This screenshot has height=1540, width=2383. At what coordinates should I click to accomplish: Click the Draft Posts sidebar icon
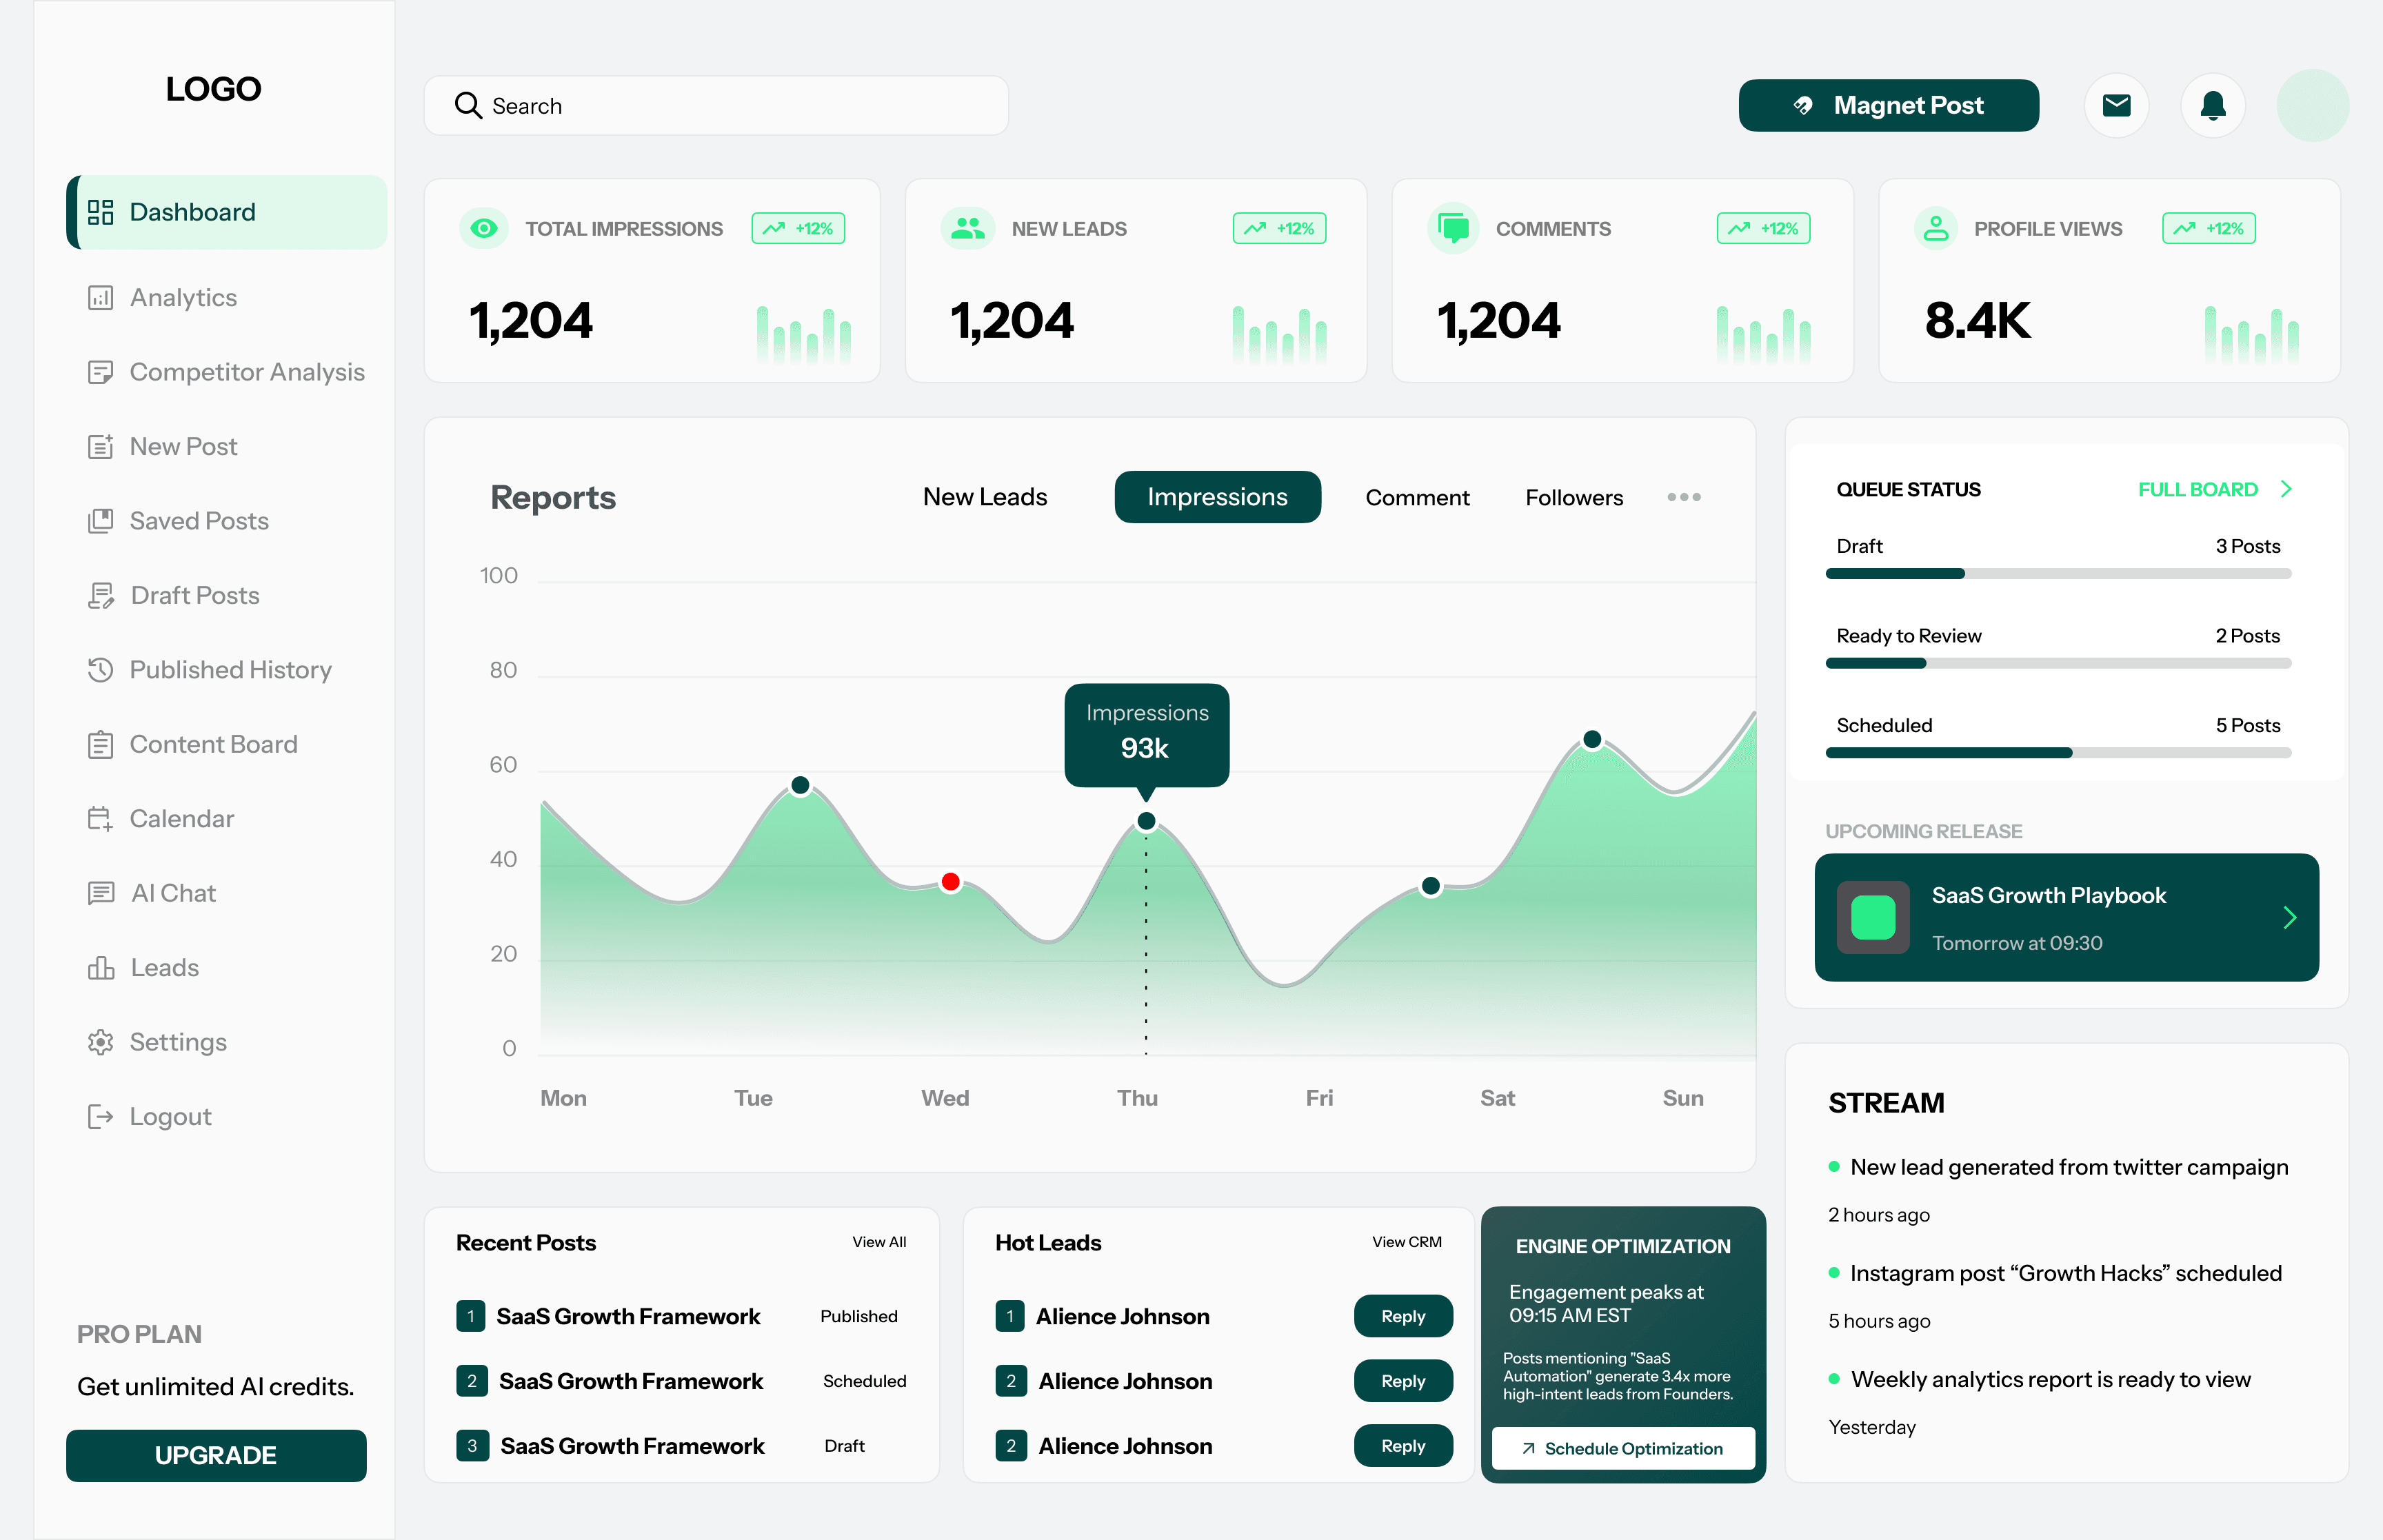point(100,595)
